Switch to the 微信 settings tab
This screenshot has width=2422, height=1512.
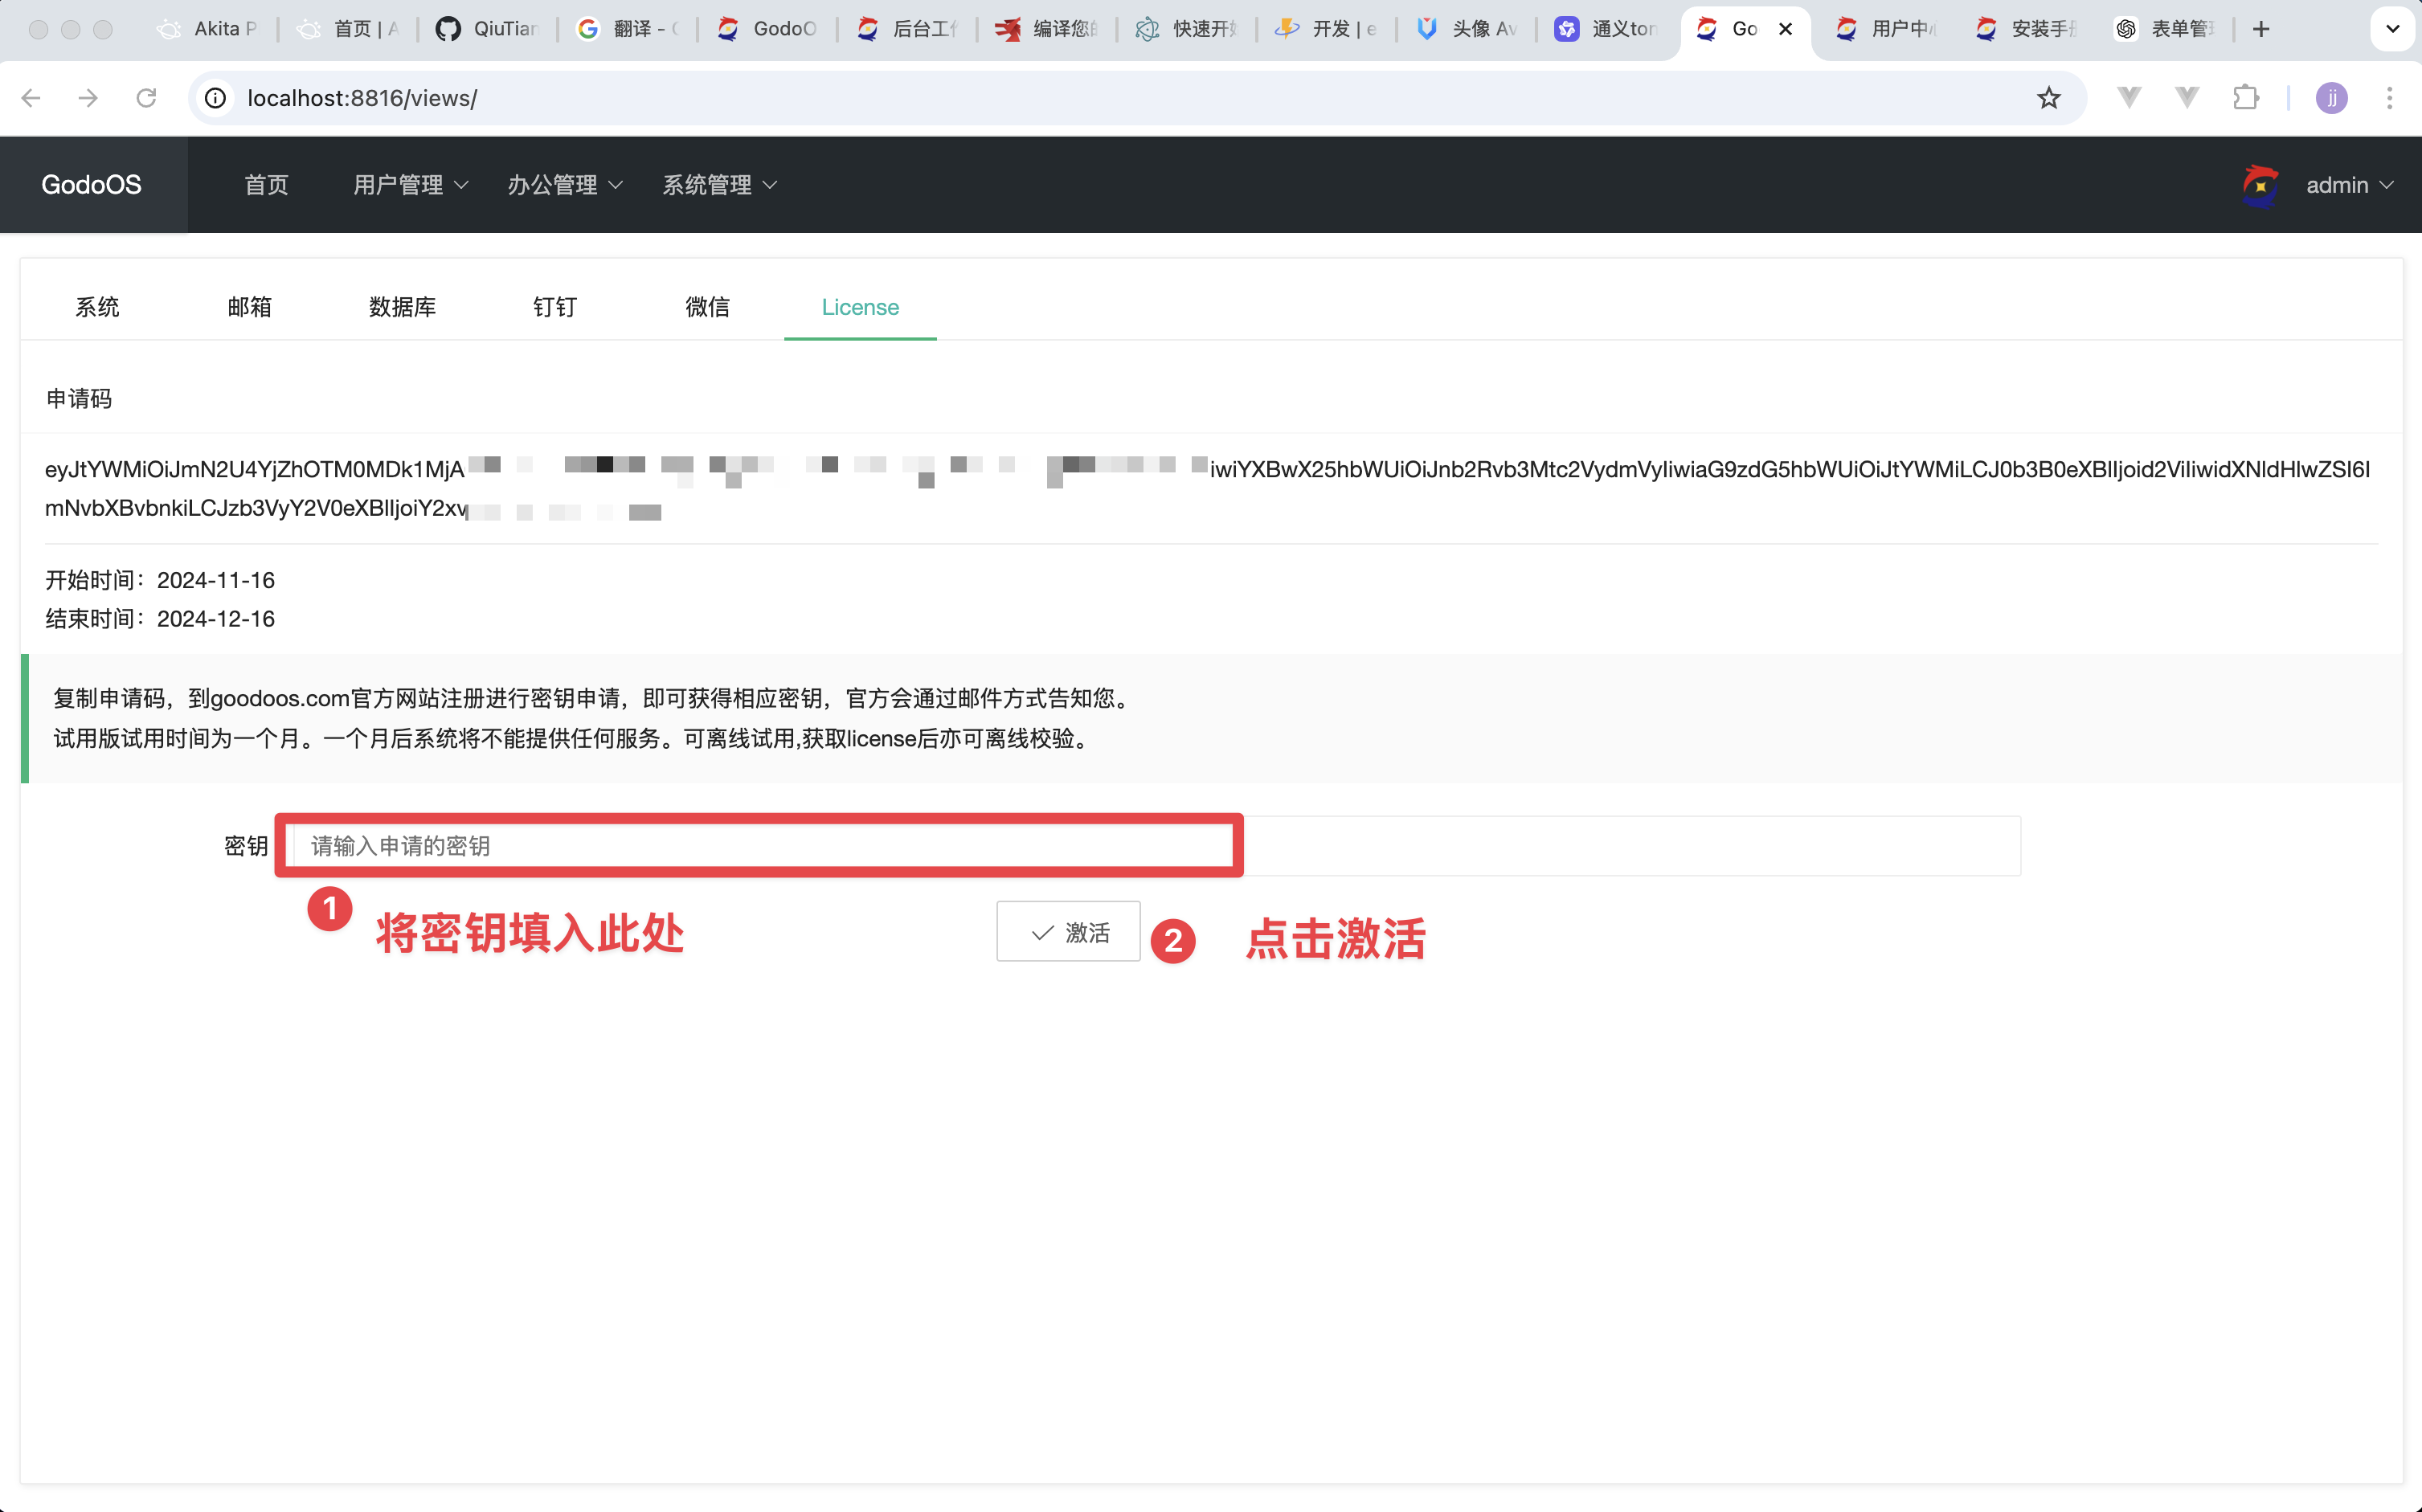[708, 307]
